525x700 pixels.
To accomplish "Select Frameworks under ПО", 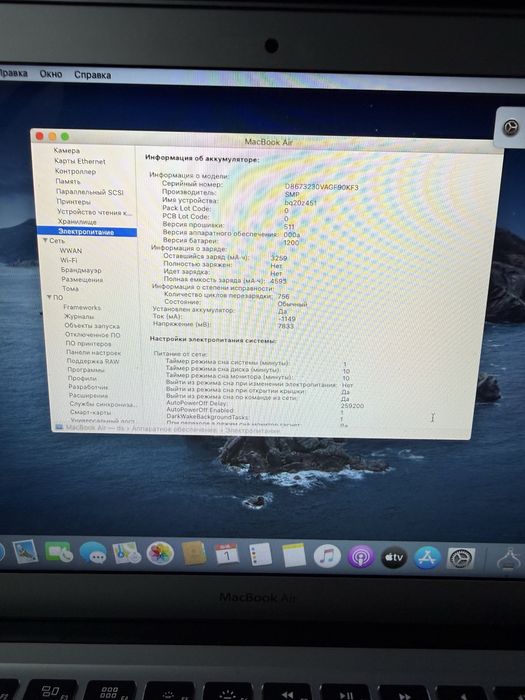I will pyautogui.click(x=82, y=308).
